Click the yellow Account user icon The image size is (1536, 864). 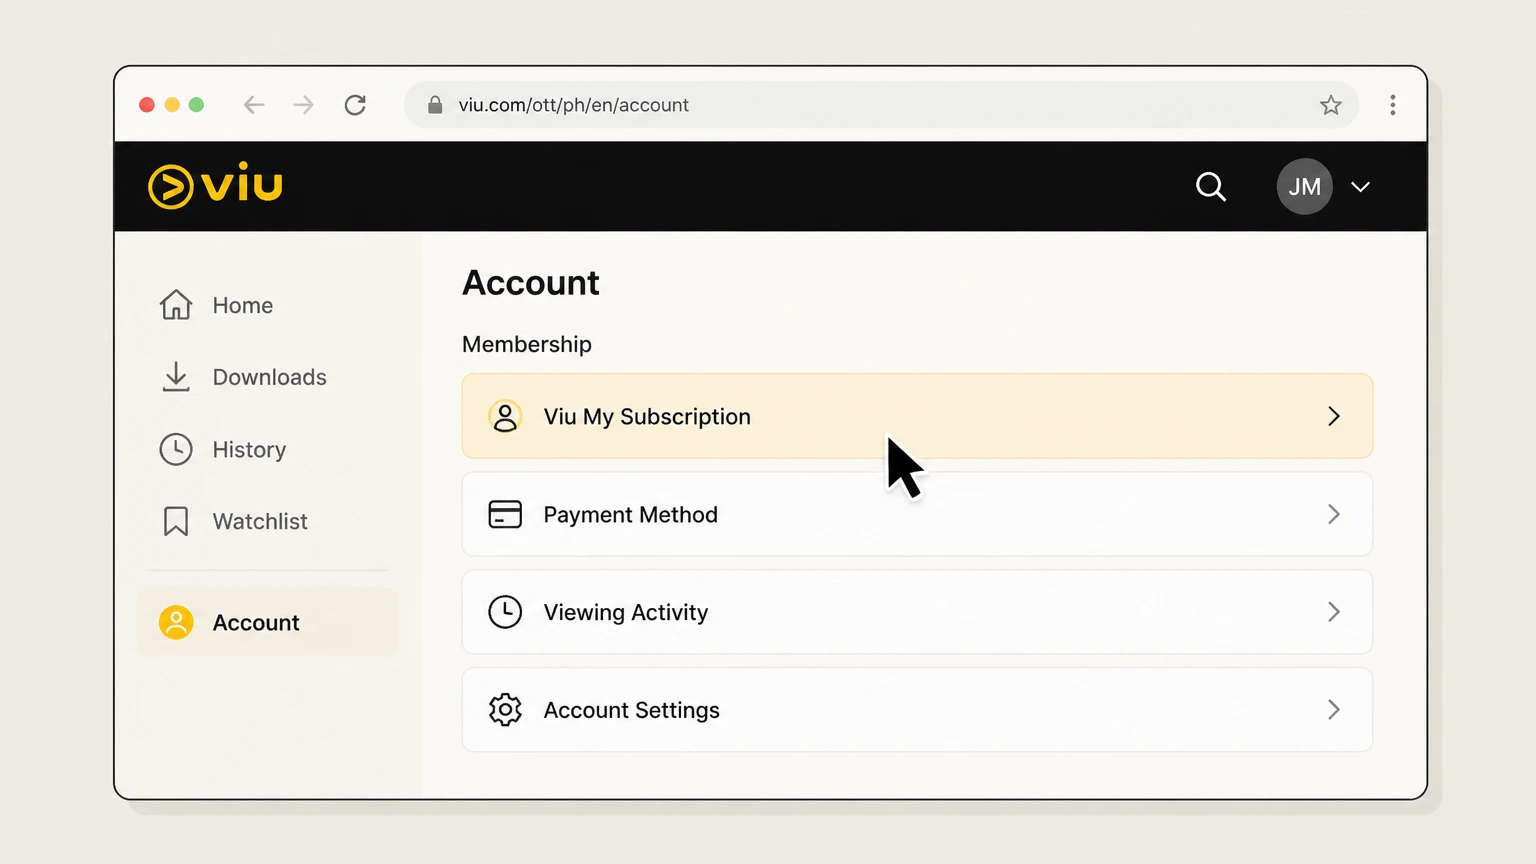176,622
